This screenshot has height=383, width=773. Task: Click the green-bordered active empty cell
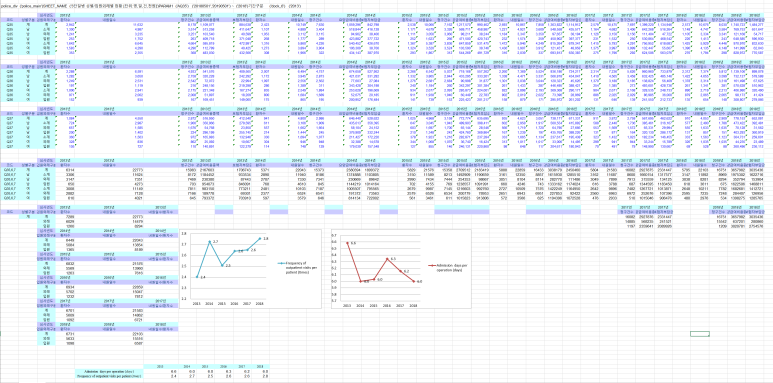pos(700,334)
